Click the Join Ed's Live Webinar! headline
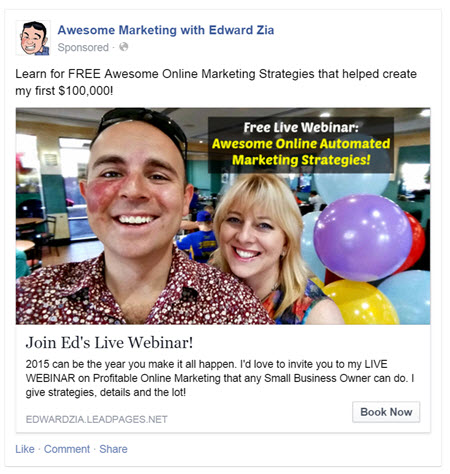Image resolution: width=450 pixels, height=474 pixels. [109, 343]
